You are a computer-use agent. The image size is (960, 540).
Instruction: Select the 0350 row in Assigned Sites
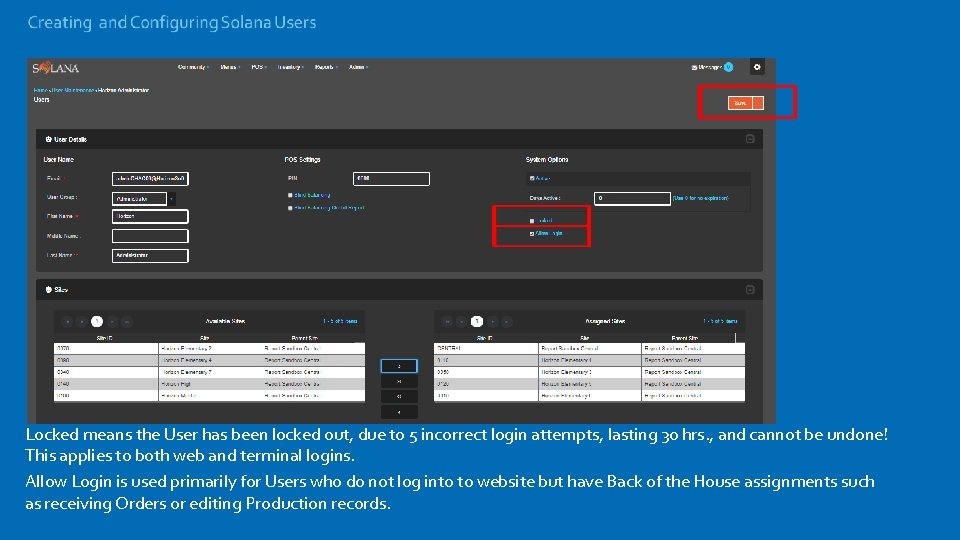(590, 372)
